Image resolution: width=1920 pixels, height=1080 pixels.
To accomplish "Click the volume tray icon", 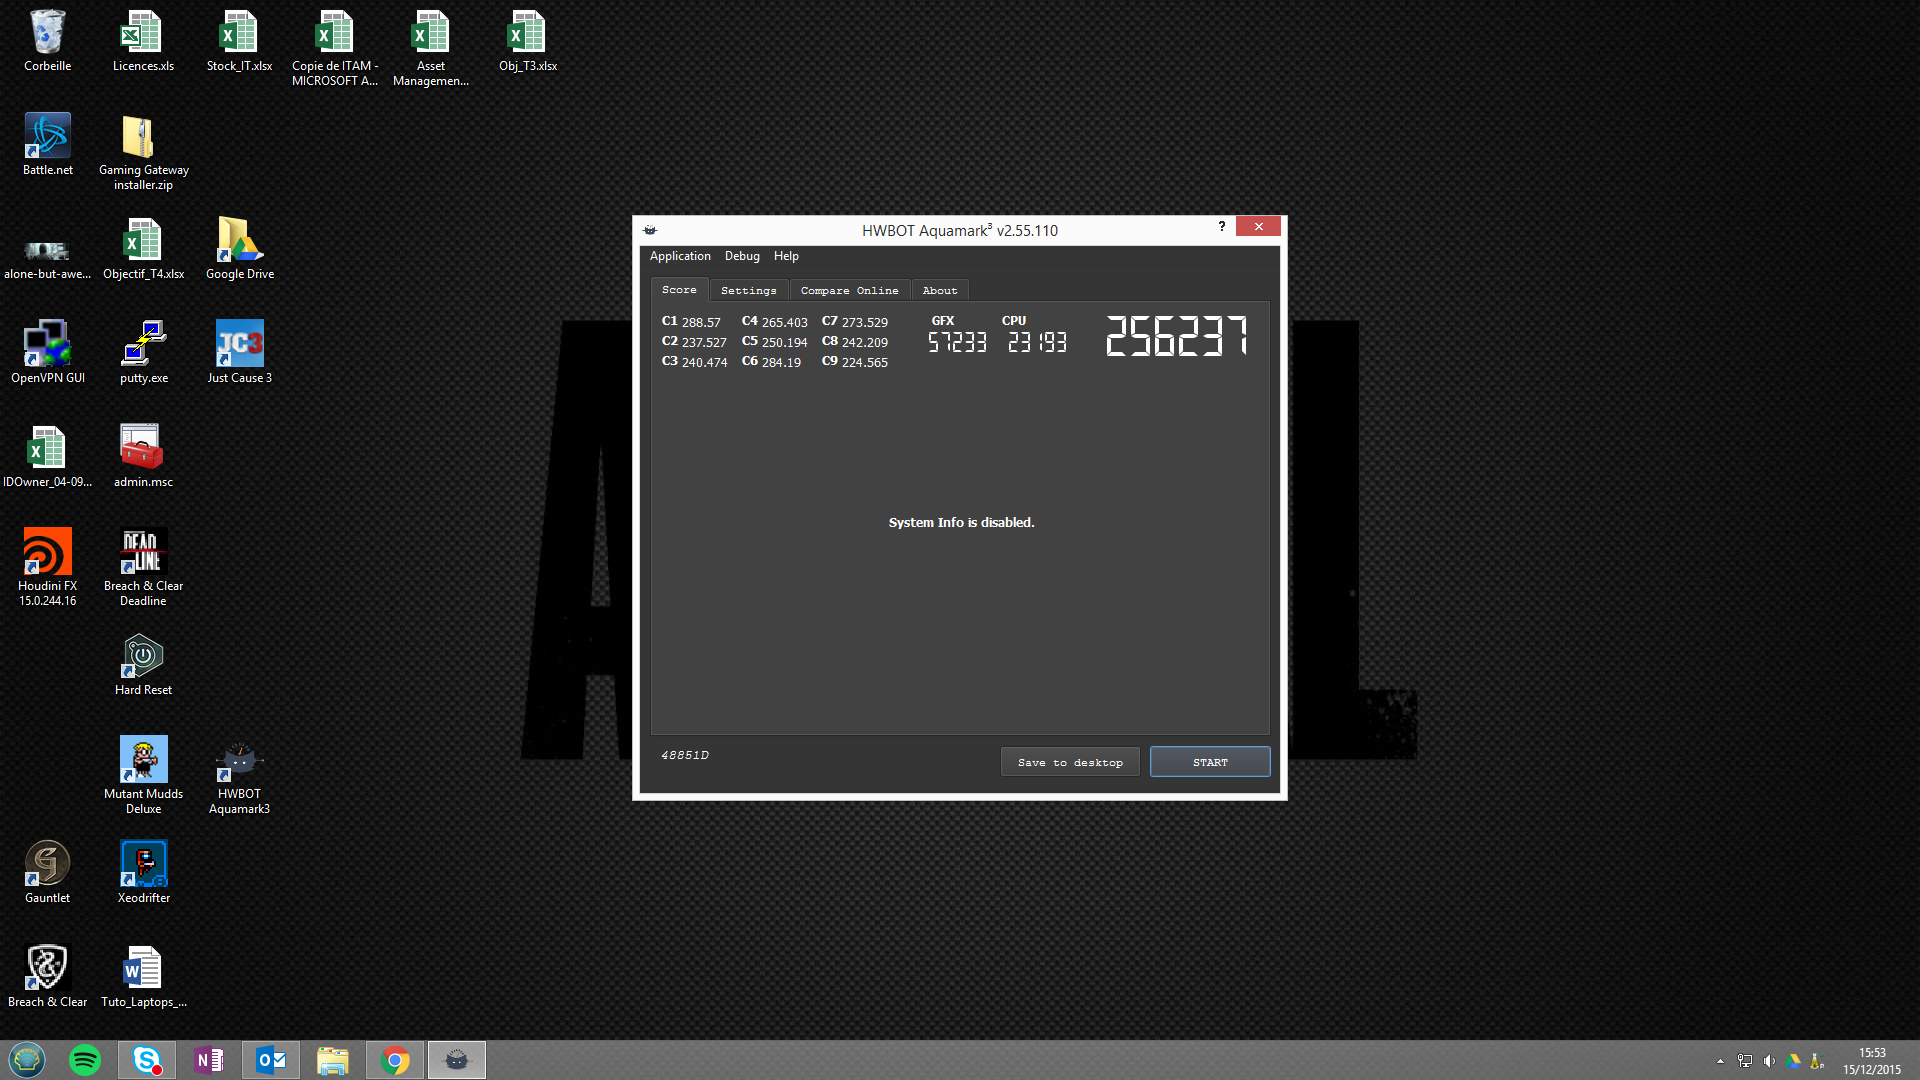I will click(1769, 1061).
